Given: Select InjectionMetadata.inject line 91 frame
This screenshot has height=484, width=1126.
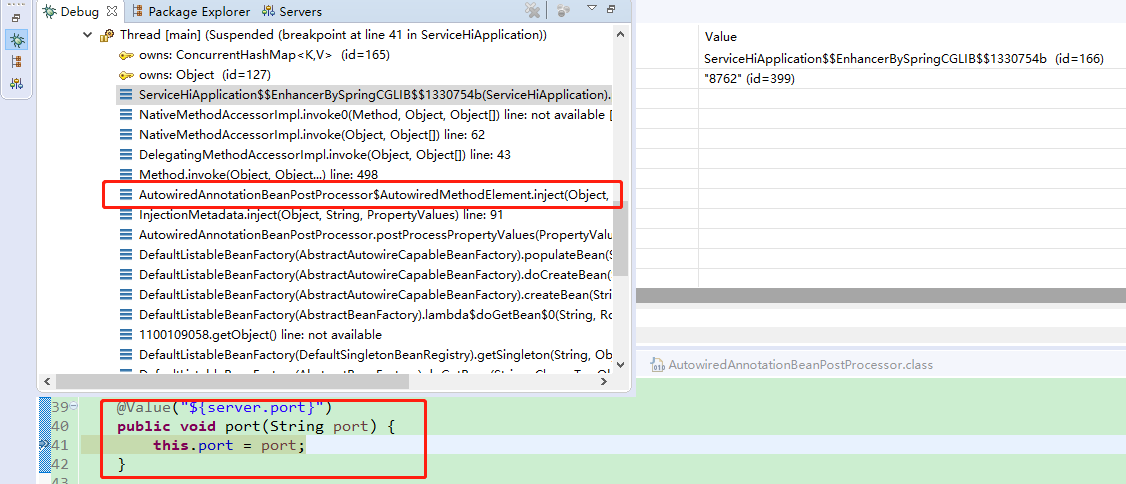Looking at the screenshot, I should (x=320, y=215).
